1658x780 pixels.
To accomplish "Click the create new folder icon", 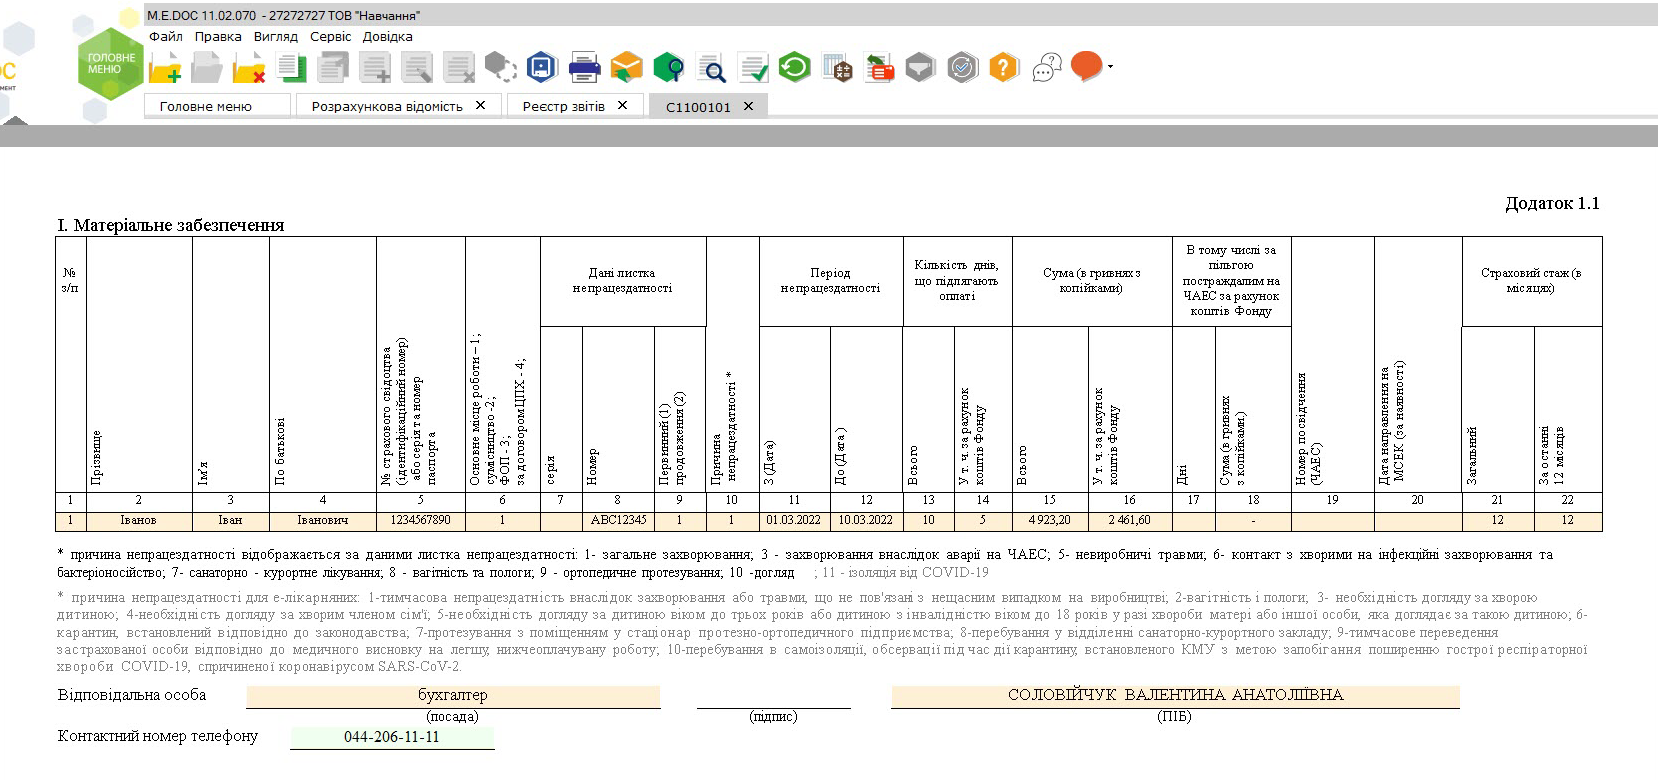I will pos(165,68).
